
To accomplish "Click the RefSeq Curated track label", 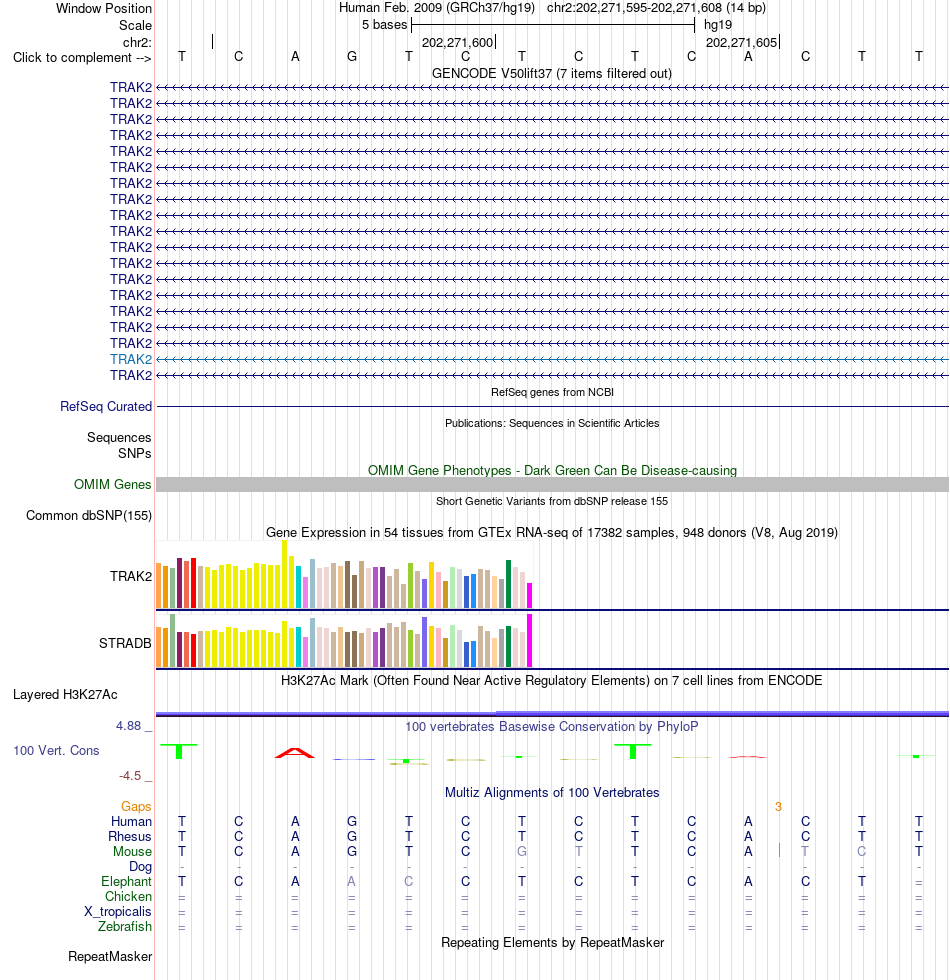I will tap(106, 407).
